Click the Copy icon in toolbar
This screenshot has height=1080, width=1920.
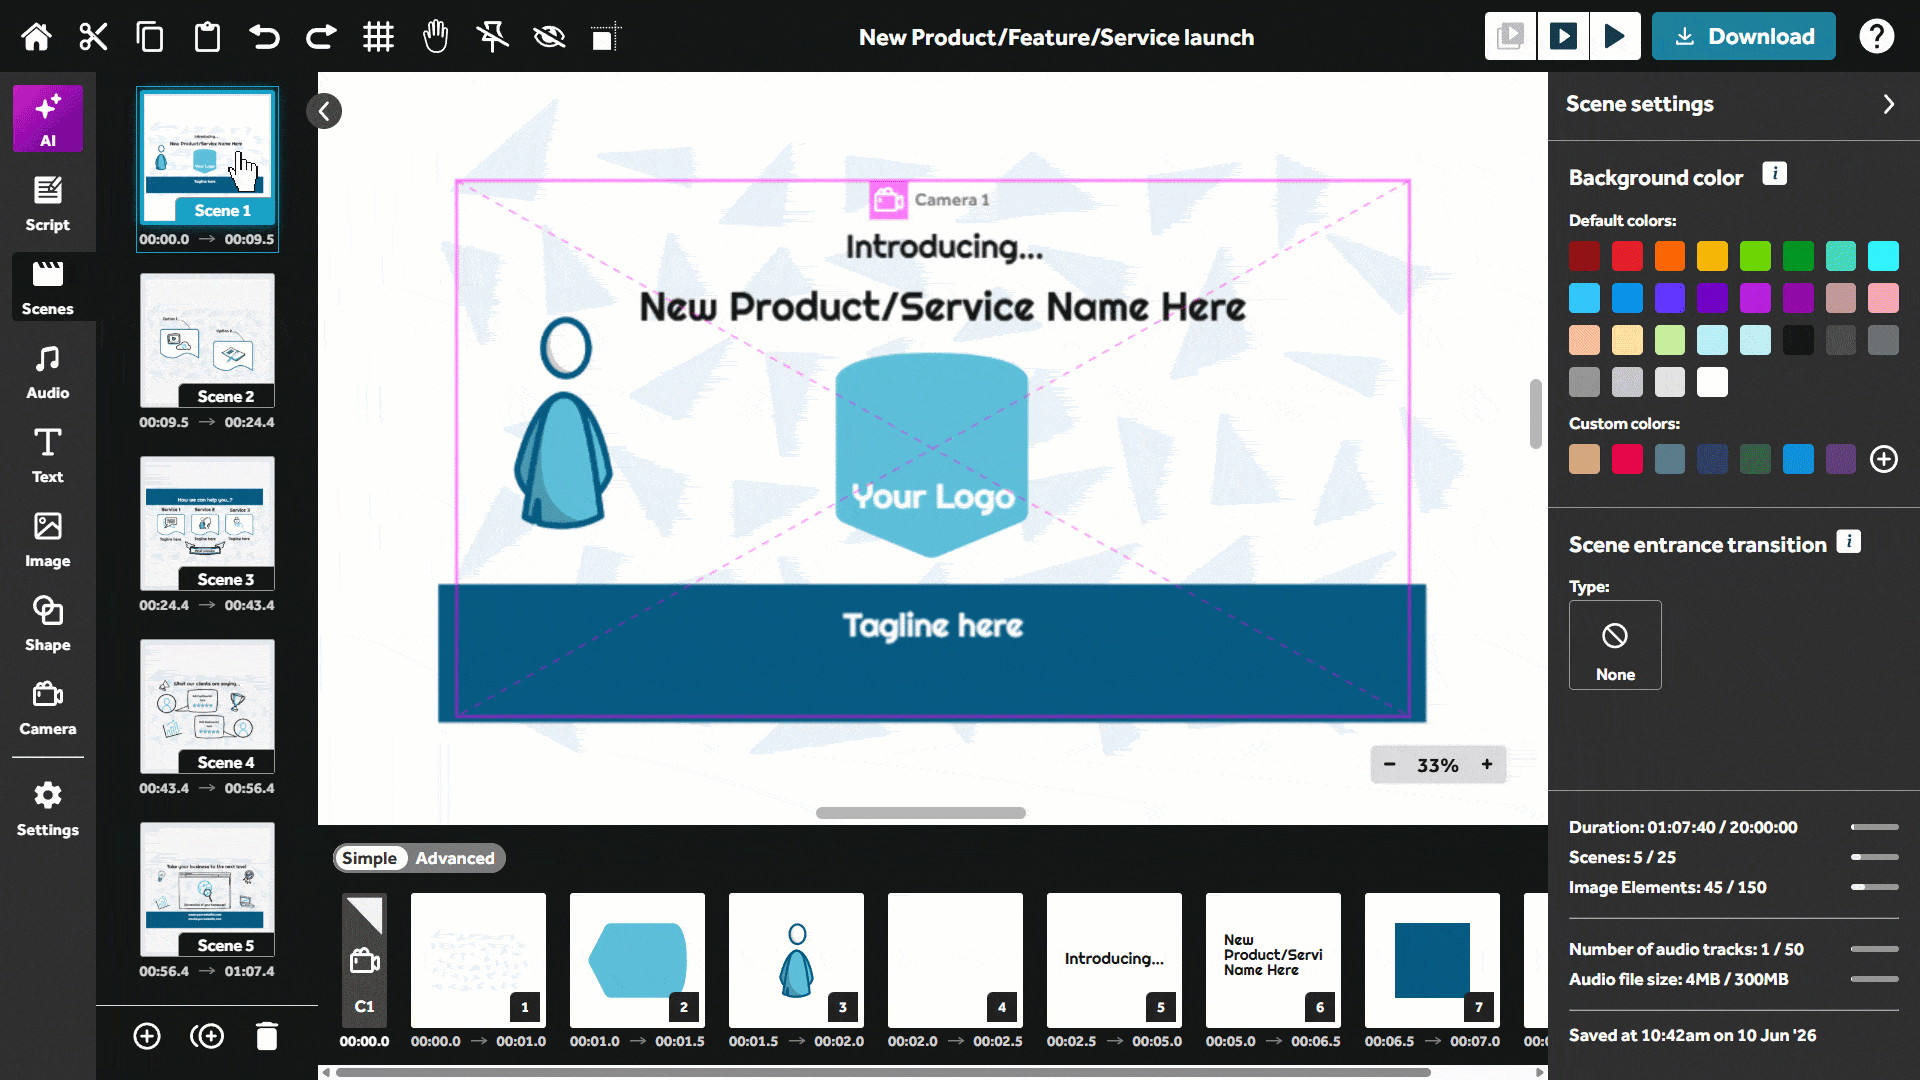pyautogui.click(x=150, y=37)
